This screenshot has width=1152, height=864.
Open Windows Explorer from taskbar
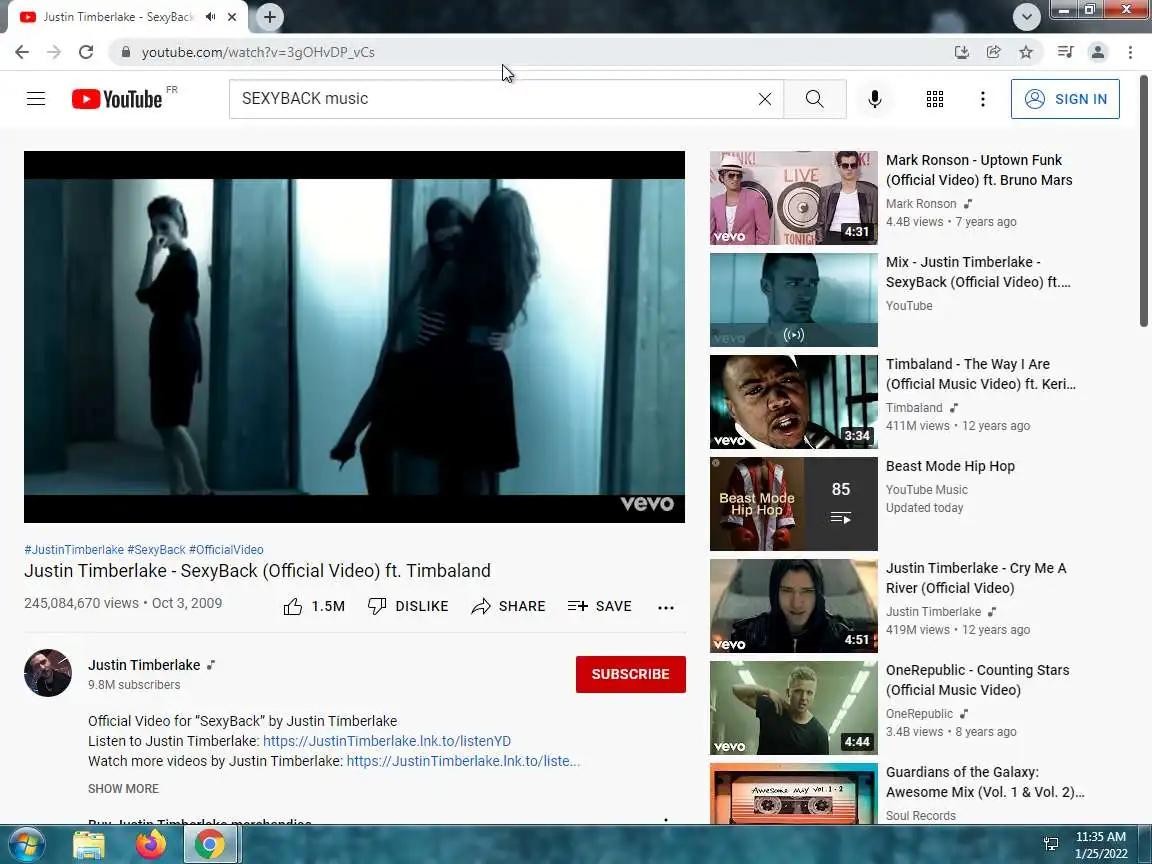coord(89,845)
